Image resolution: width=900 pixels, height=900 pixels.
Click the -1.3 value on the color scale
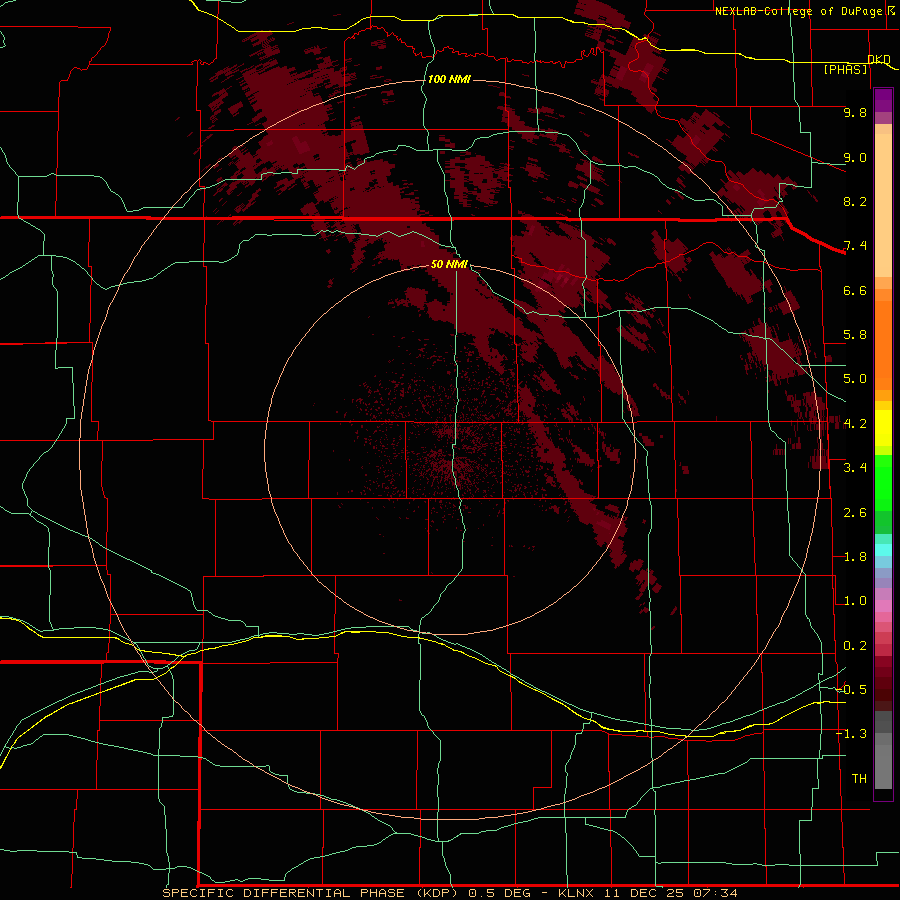point(852,734)
